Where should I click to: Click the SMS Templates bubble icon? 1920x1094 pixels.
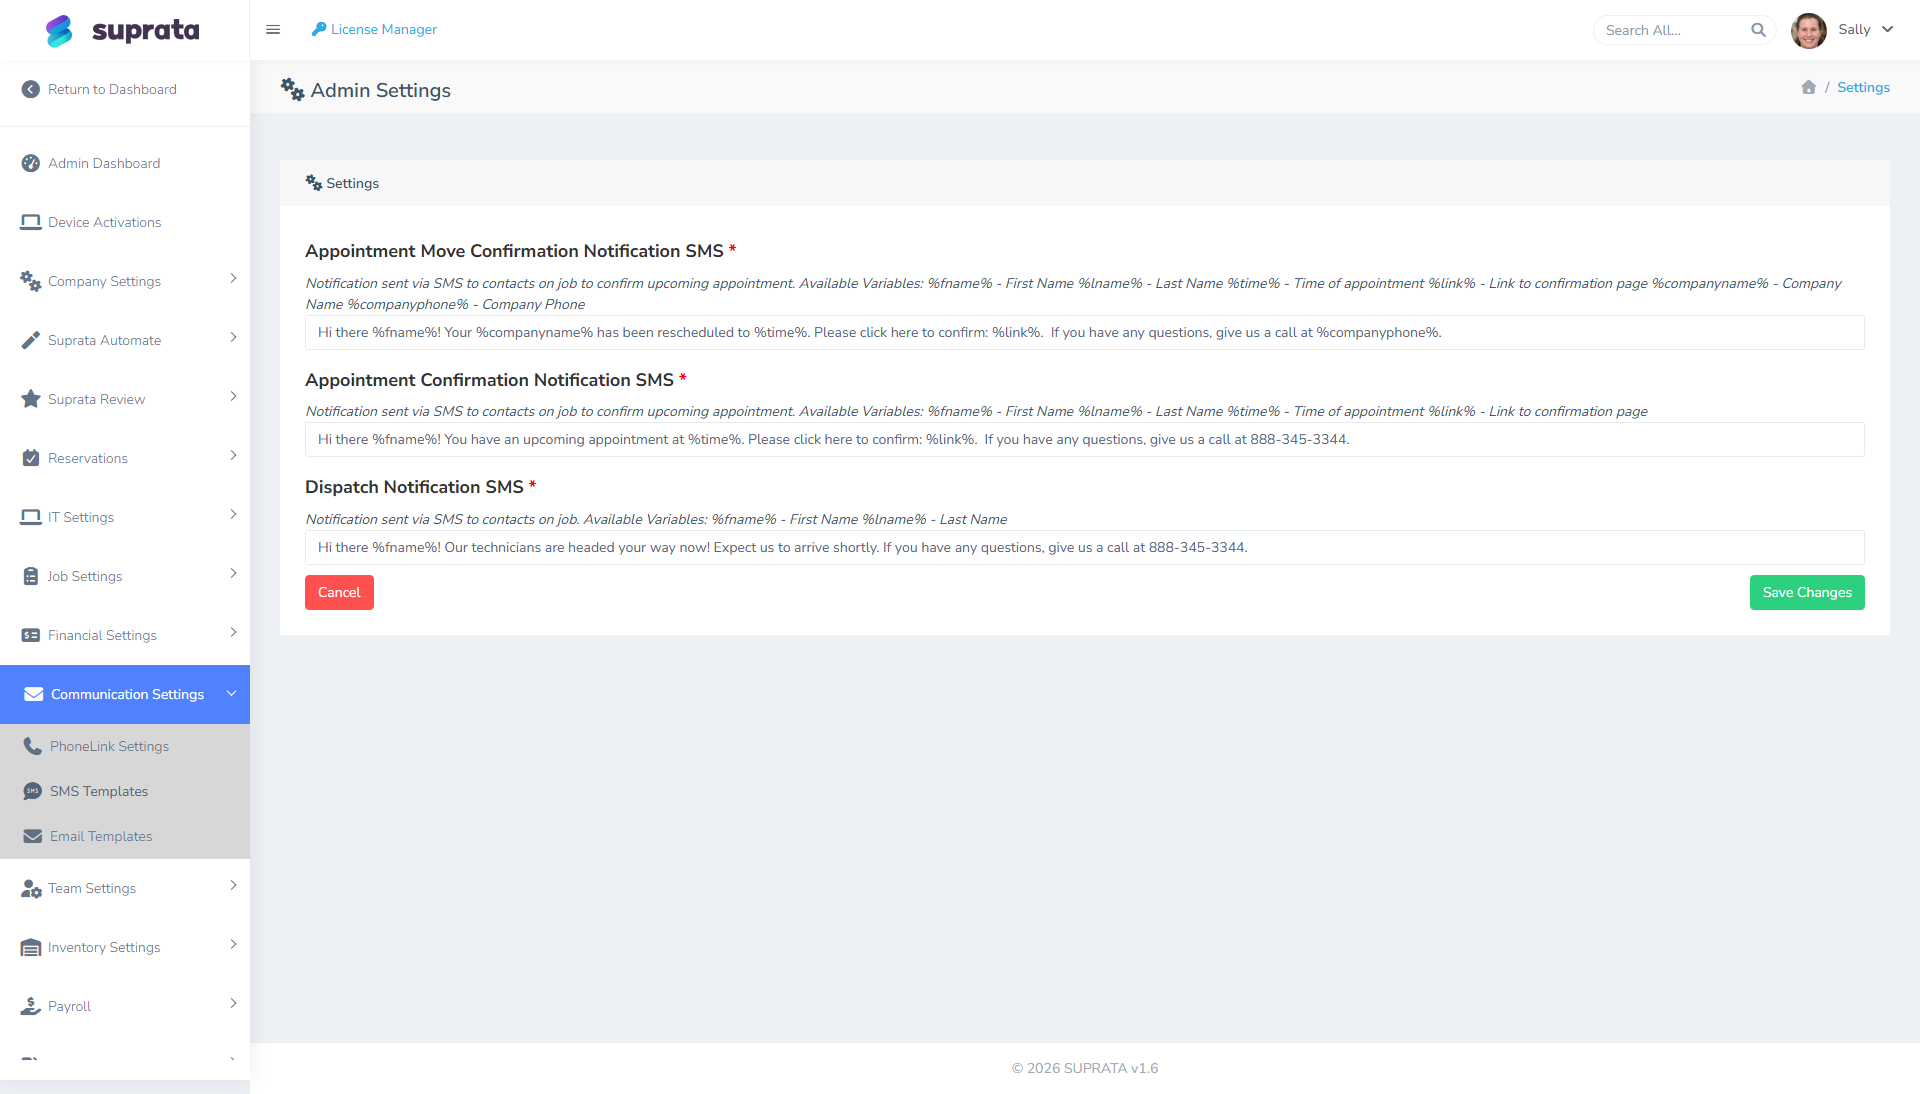click(x=33, y=791)
